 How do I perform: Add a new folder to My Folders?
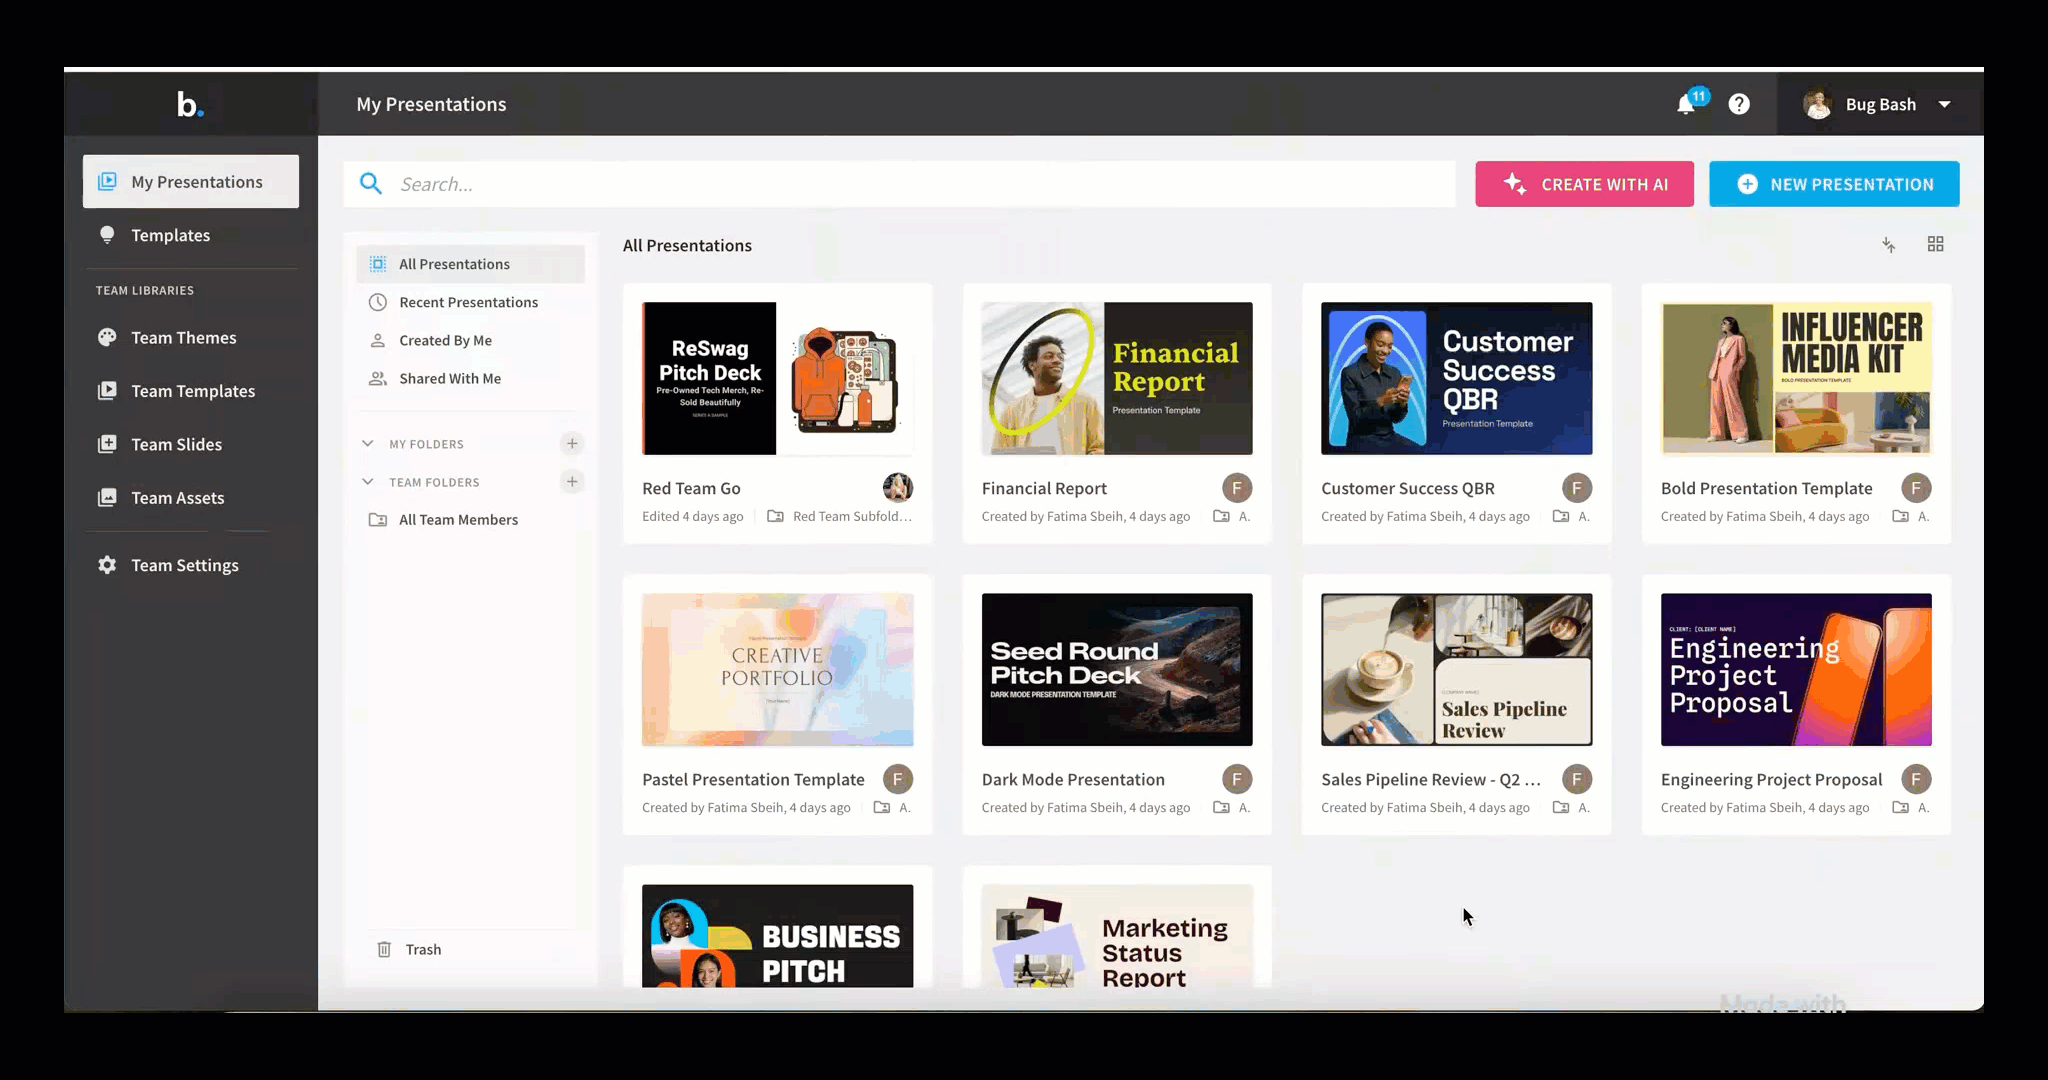pyautogui.click(x=572, y=443)
